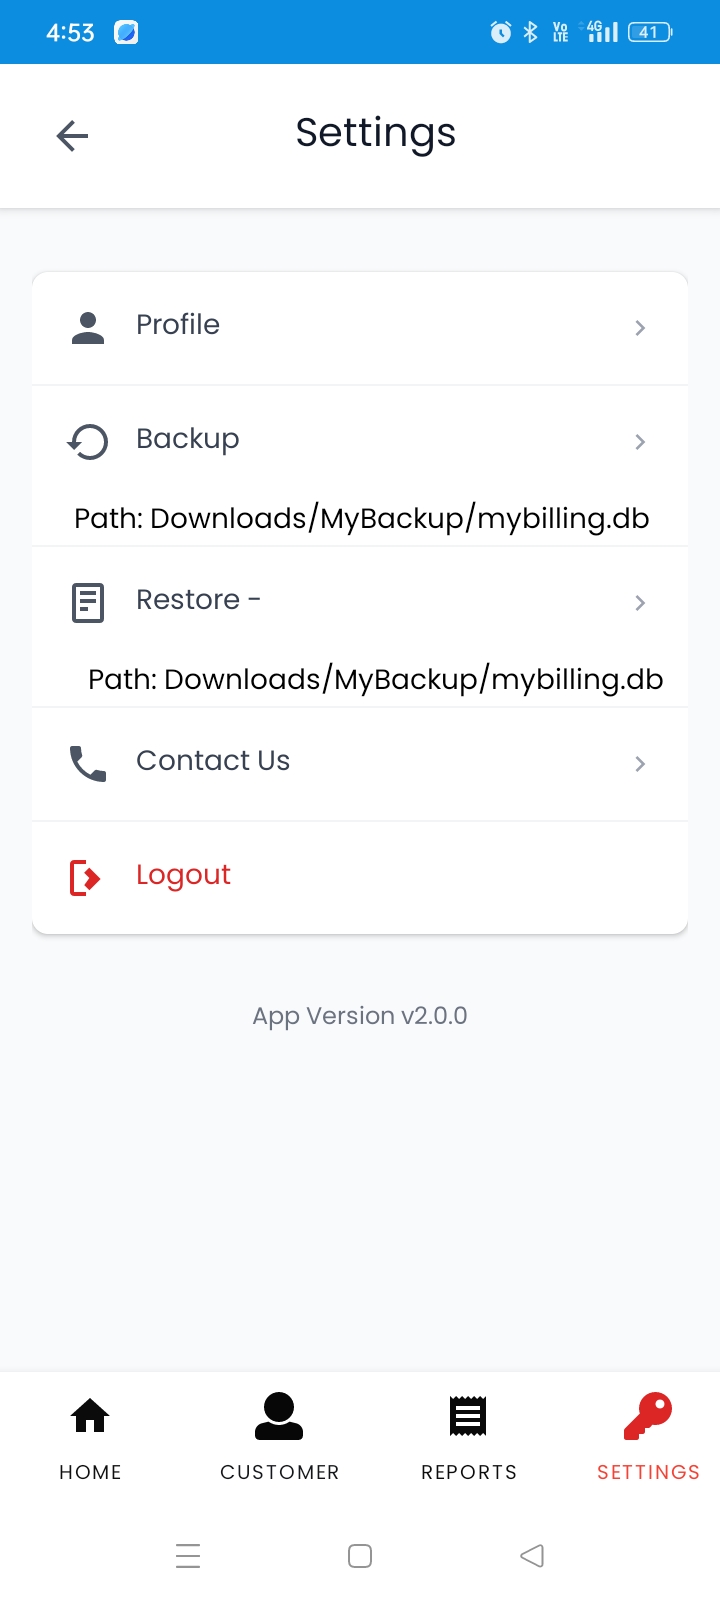The image size is (720, 1600).
Task: Expand the Profile row chevron
Action: 639,327
